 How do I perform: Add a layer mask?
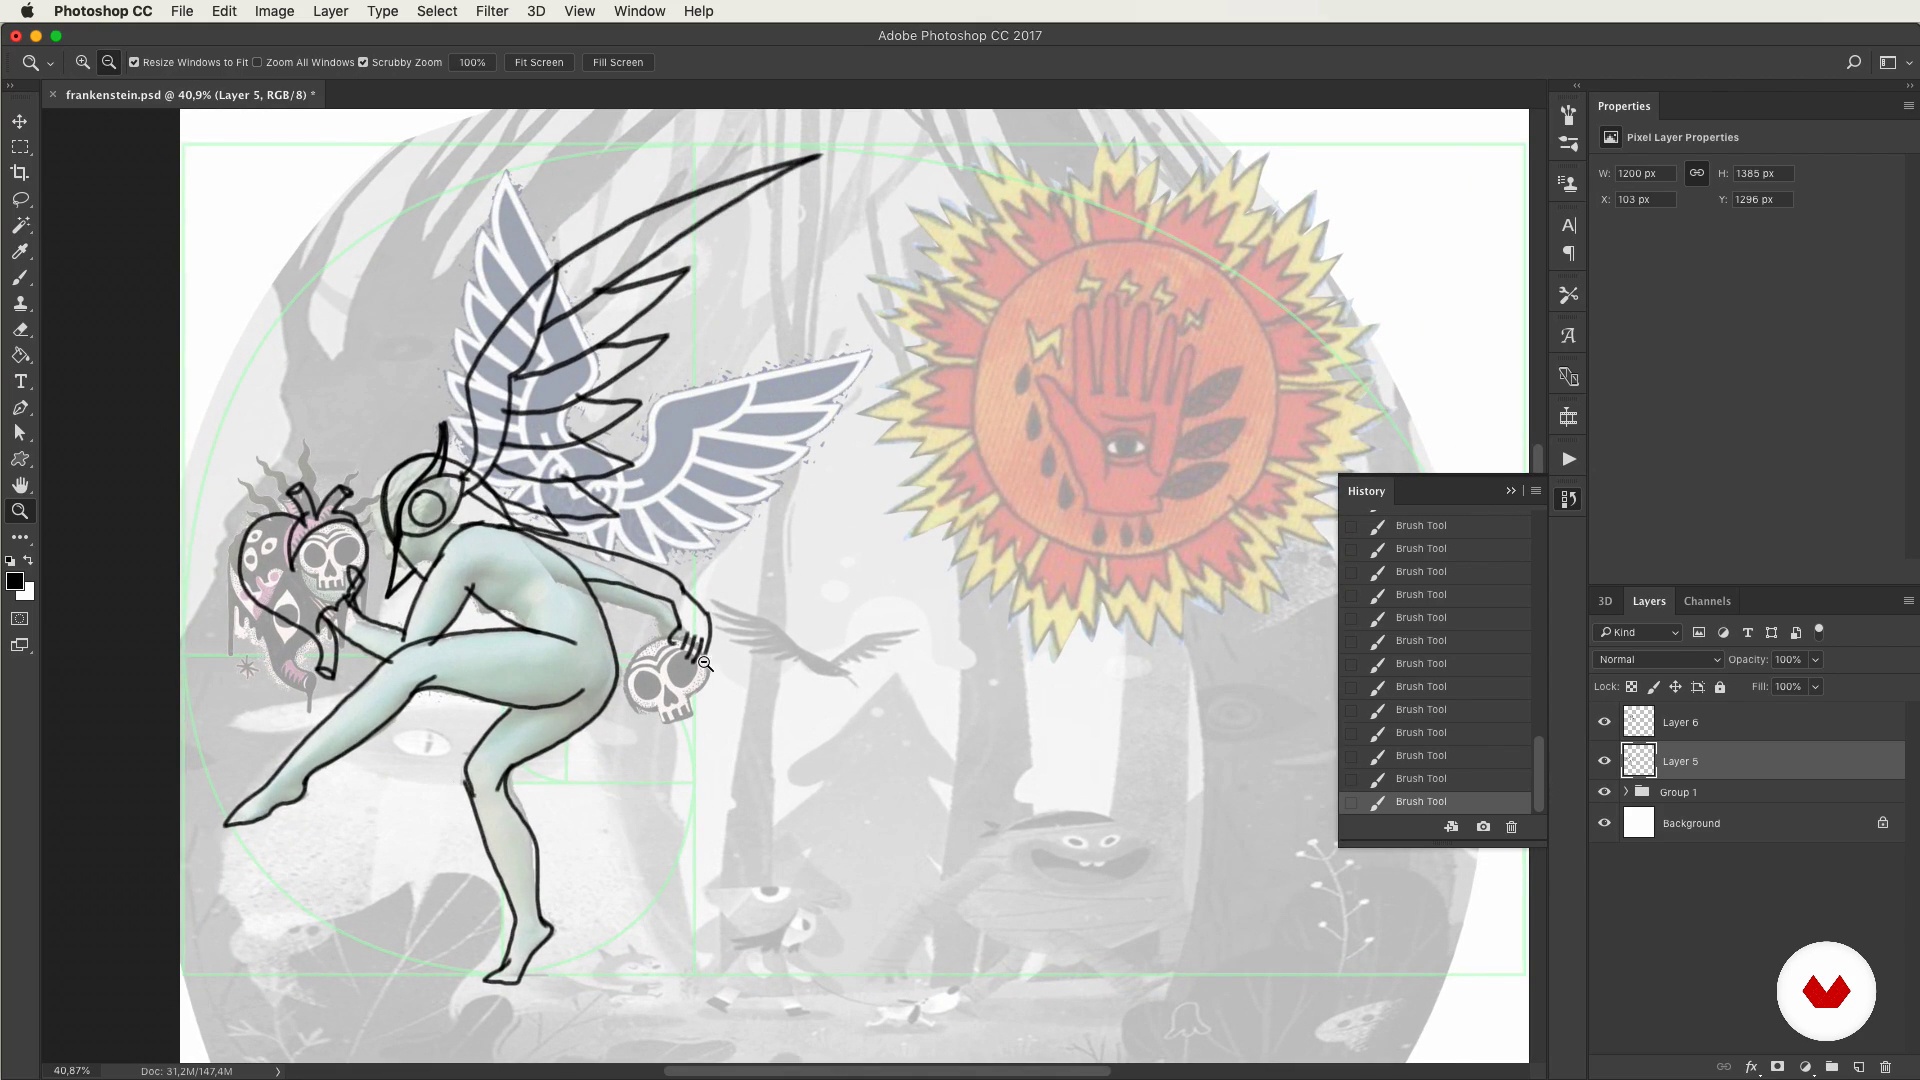pyautogui.click(x=1777, y=1067)
